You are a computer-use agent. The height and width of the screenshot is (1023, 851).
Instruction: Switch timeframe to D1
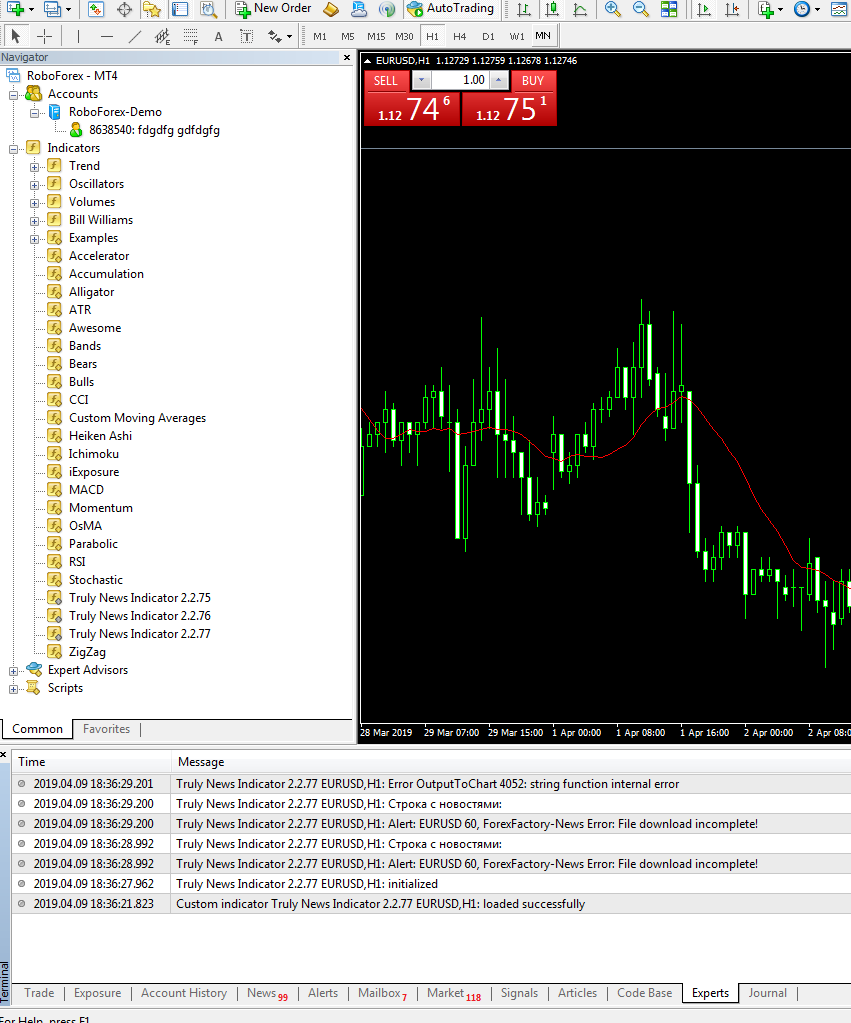pos(488,37)
